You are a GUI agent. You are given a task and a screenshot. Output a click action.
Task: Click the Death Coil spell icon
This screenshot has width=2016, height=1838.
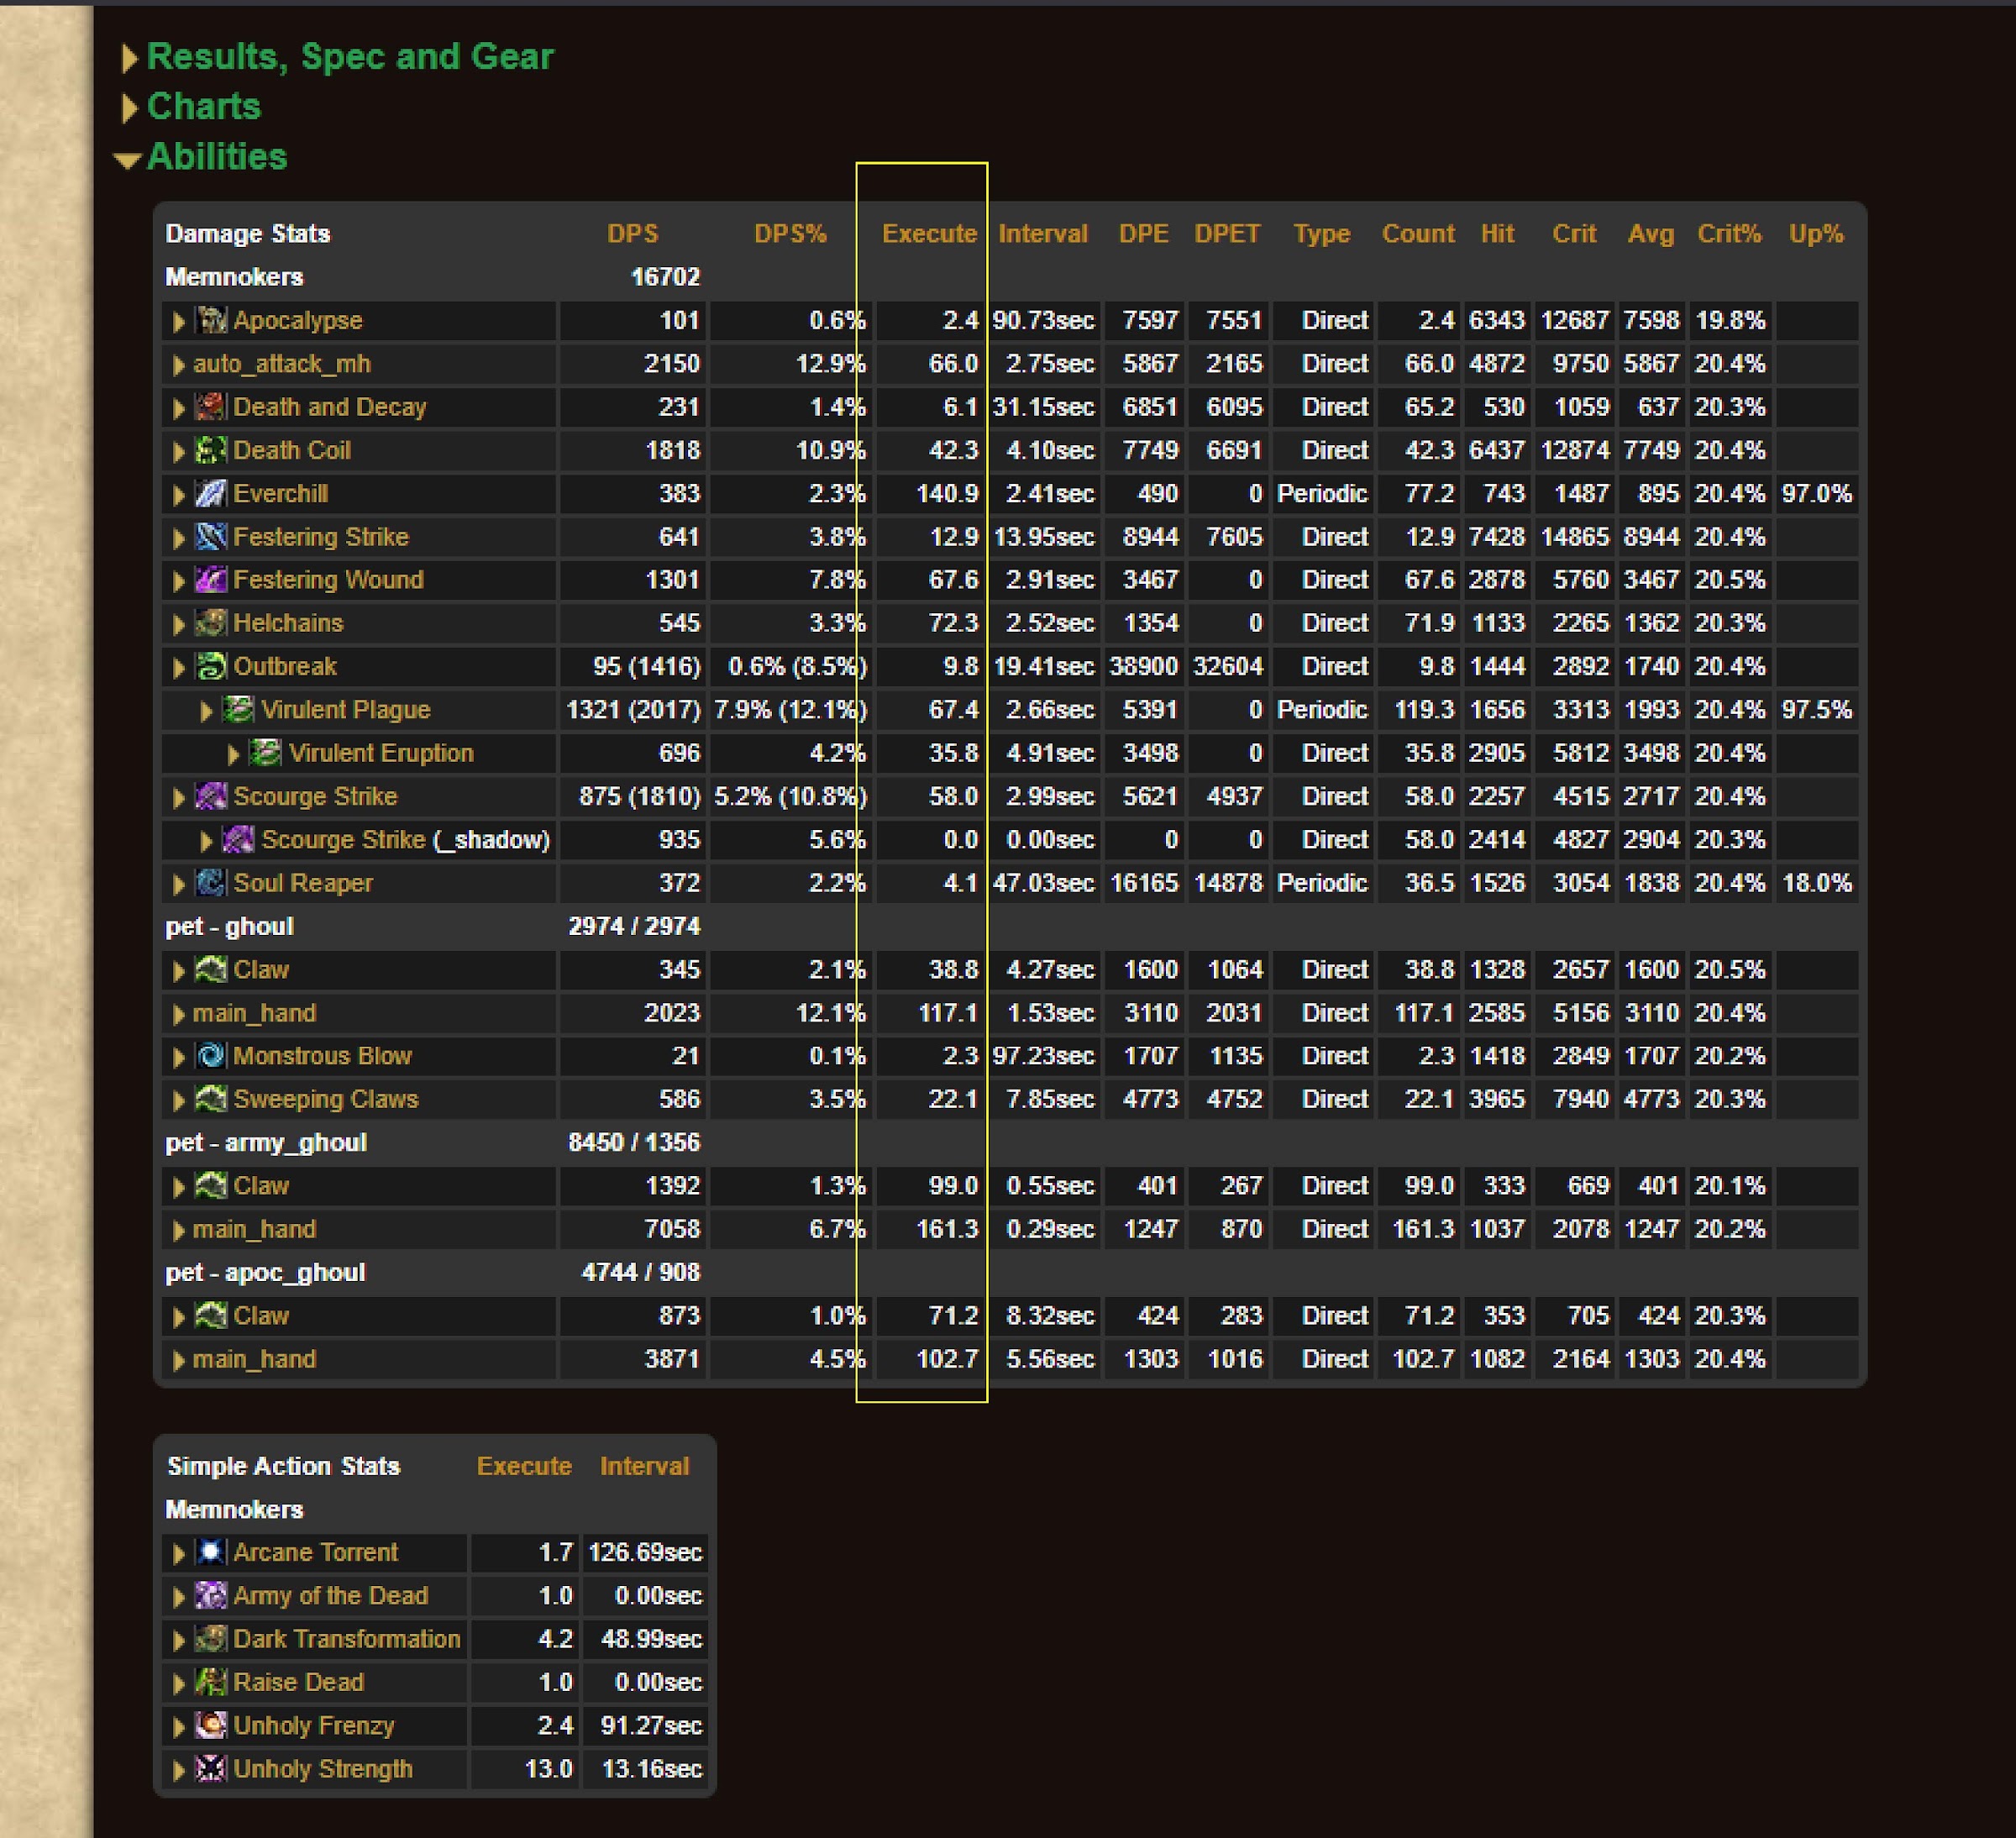coord(210,450)
